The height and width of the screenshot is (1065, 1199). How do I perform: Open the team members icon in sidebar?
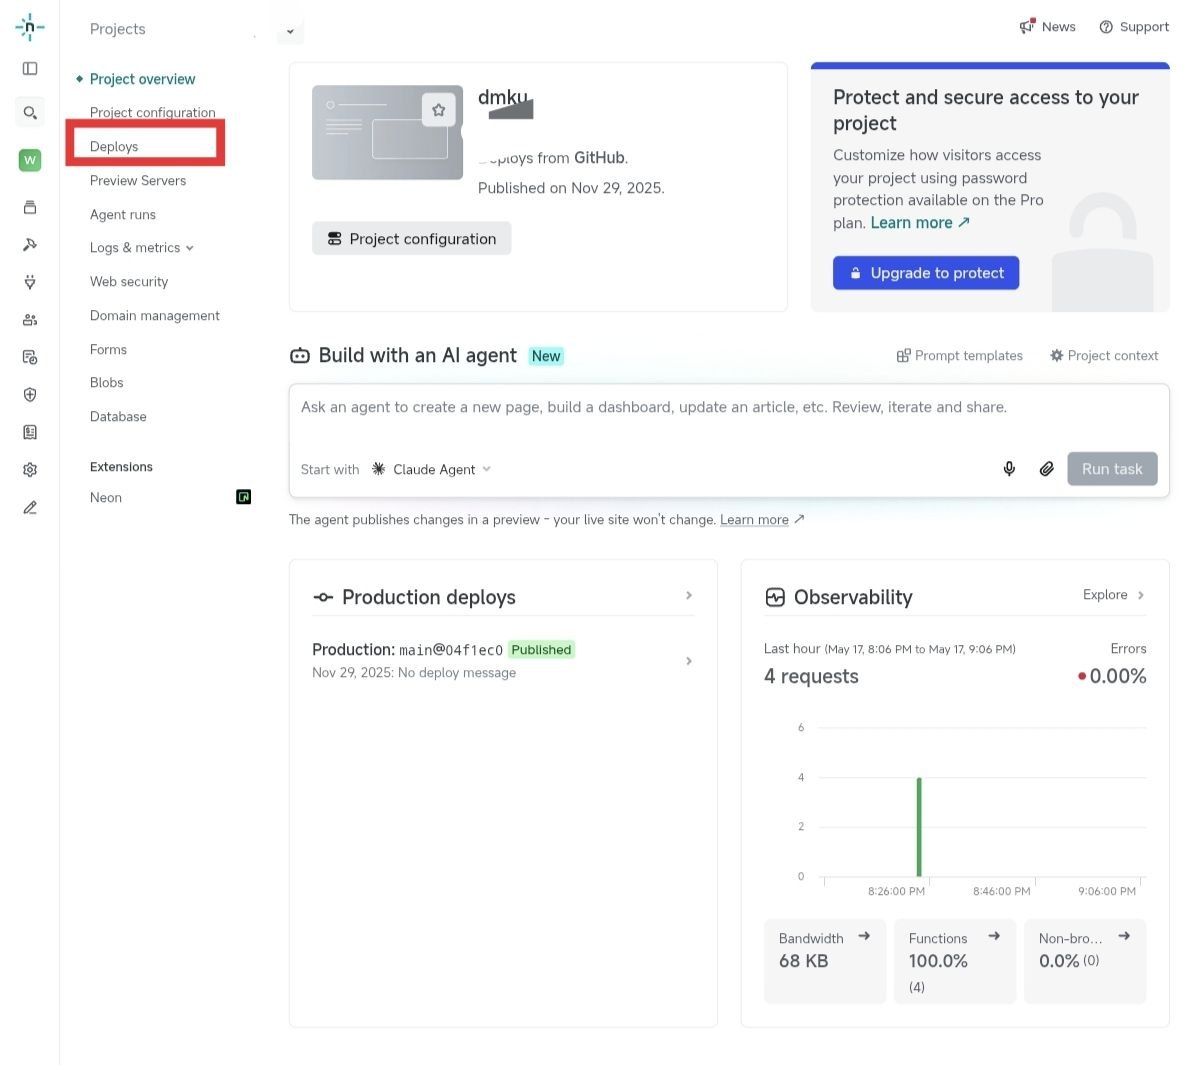(x=30, y=320)
